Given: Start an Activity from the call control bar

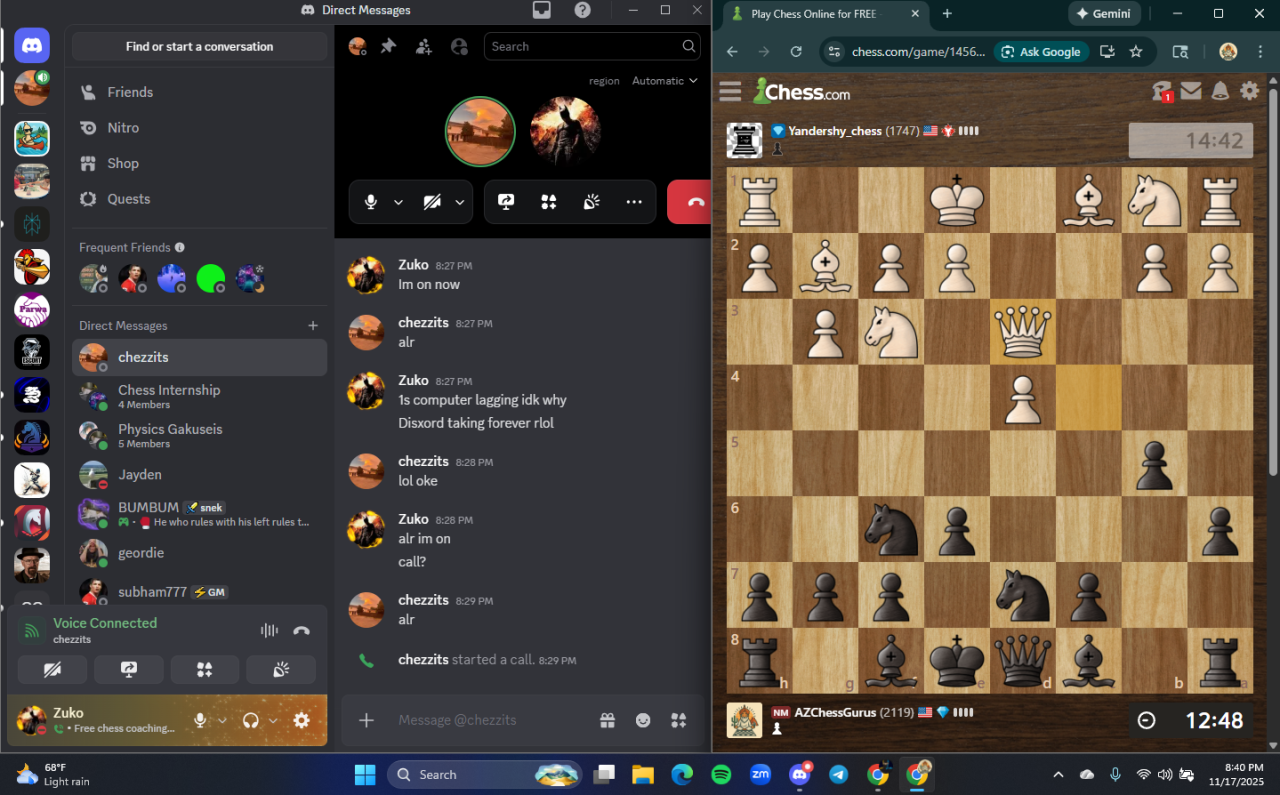Looking at the screenshot, I should (549, 202).
